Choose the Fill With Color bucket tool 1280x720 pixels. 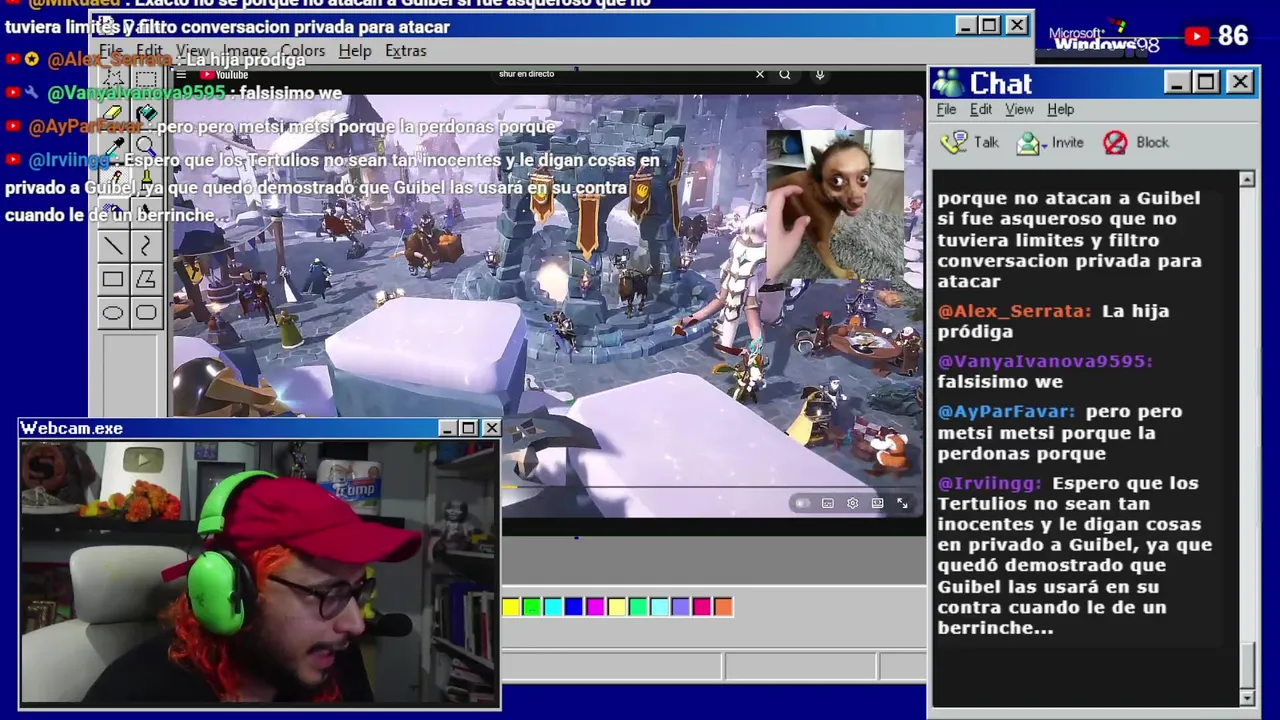146,113
